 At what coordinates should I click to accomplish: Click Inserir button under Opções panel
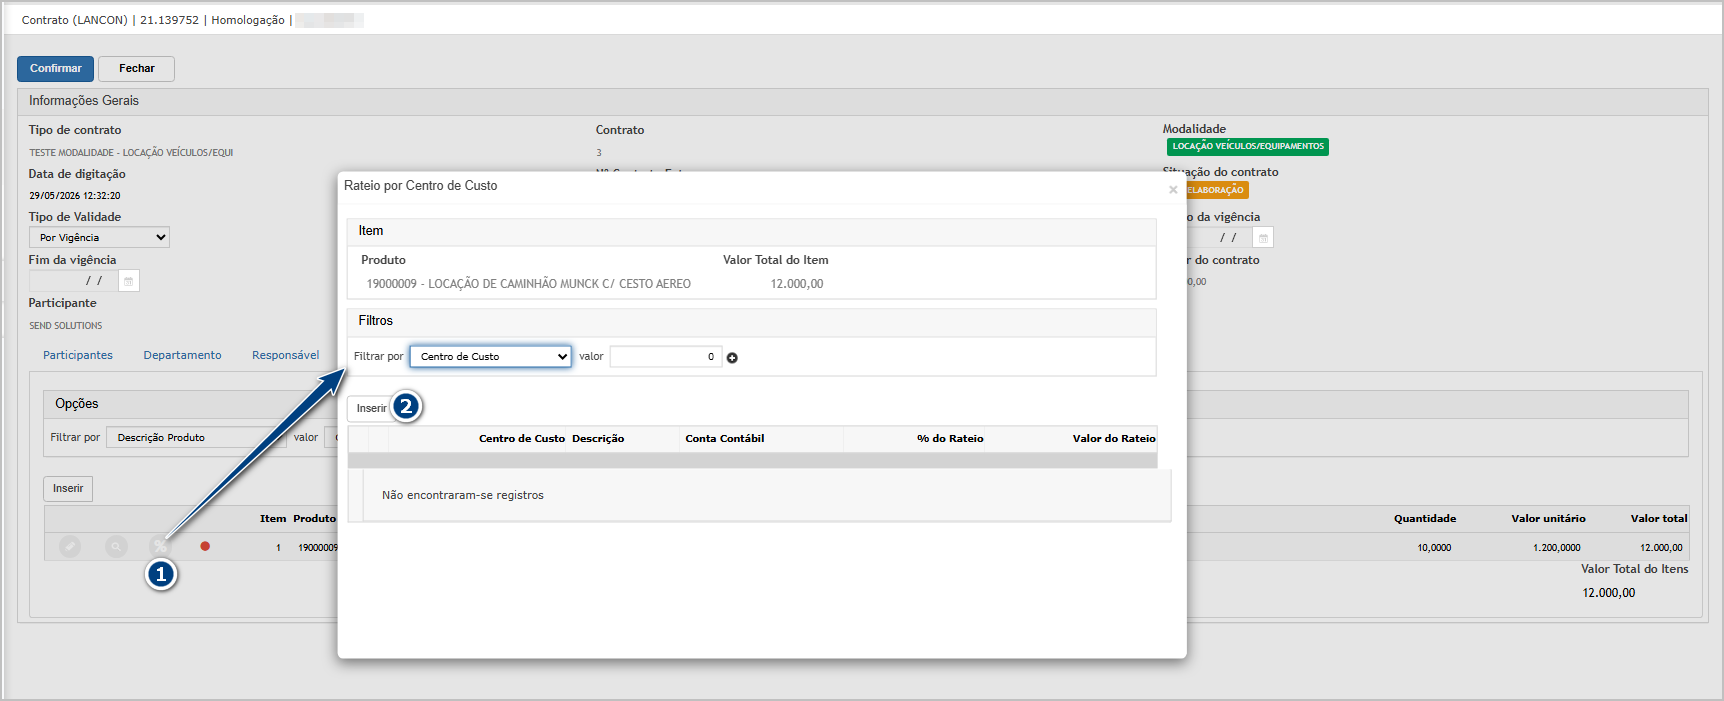click(x=68, y=488)
